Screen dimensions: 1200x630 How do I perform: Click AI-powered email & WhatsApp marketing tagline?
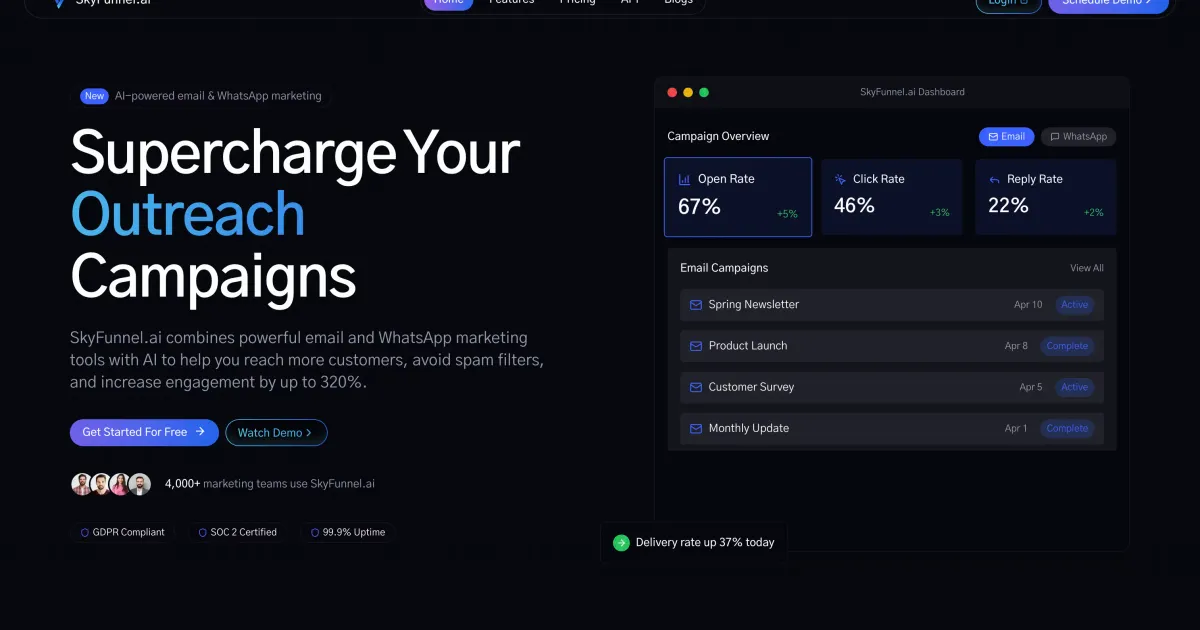pyautogui.click(x=218, y=96)
